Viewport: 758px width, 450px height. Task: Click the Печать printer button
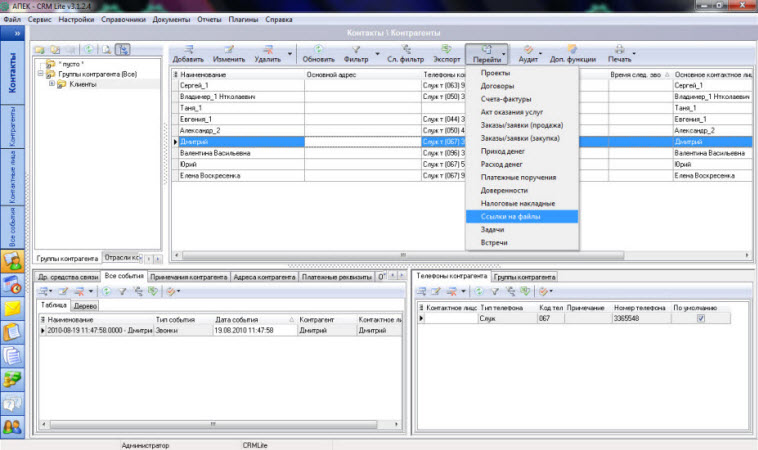tap(619, 54)
